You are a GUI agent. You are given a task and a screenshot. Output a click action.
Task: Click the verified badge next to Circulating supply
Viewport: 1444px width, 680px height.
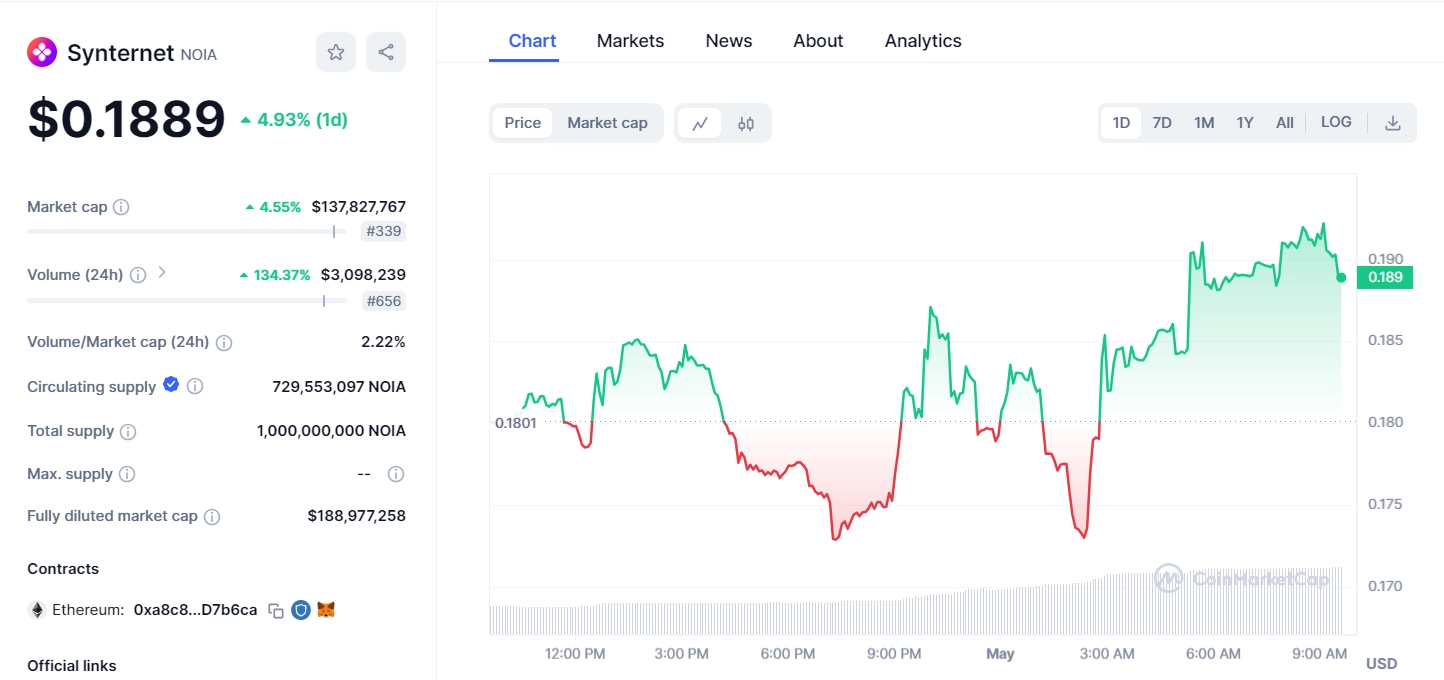(170, 385)
